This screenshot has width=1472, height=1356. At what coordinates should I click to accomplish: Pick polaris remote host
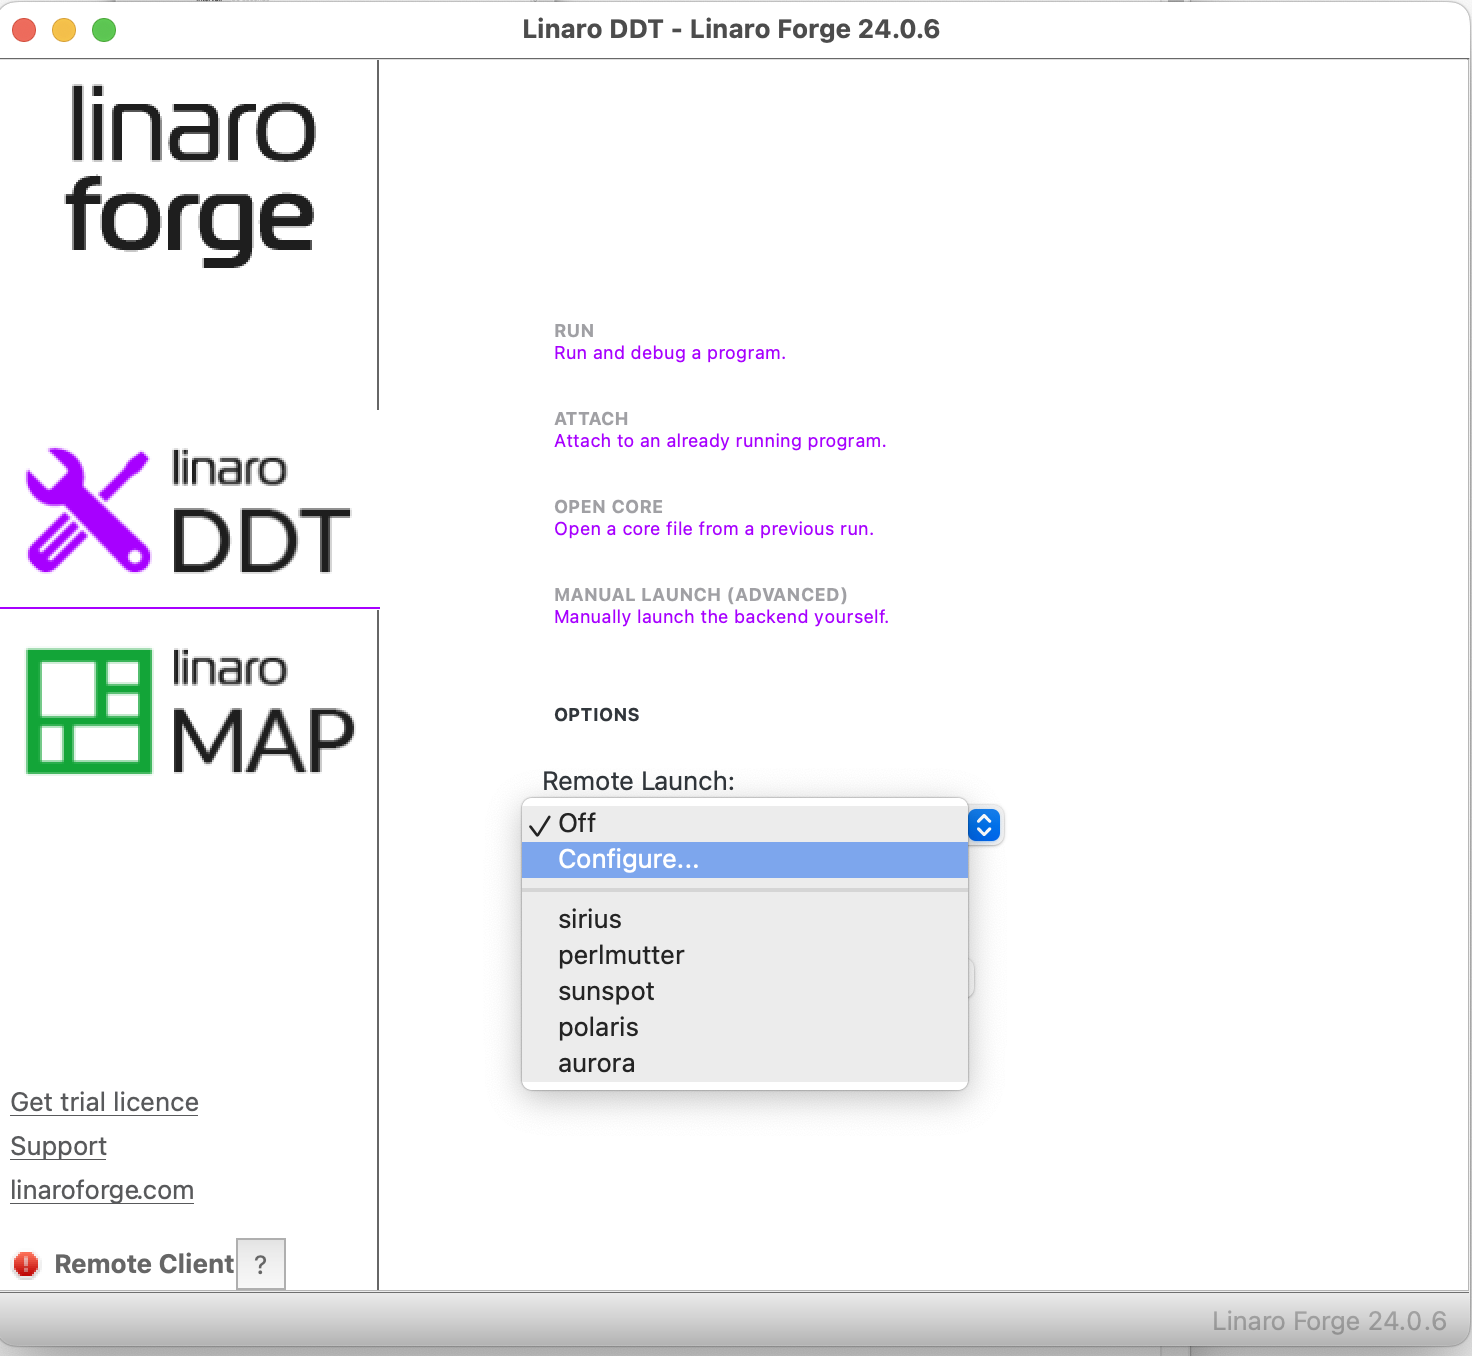pyautogui.click(x=745, y=1027)
